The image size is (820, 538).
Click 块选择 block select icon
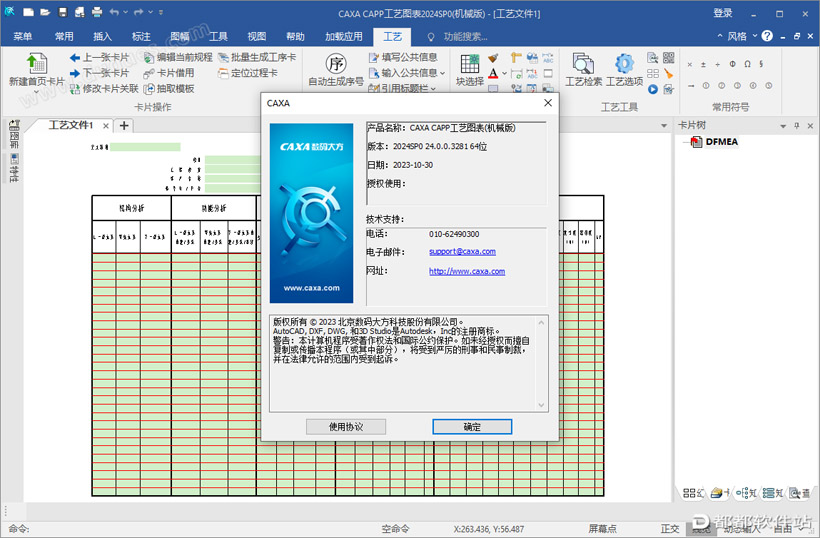point(470,64)
